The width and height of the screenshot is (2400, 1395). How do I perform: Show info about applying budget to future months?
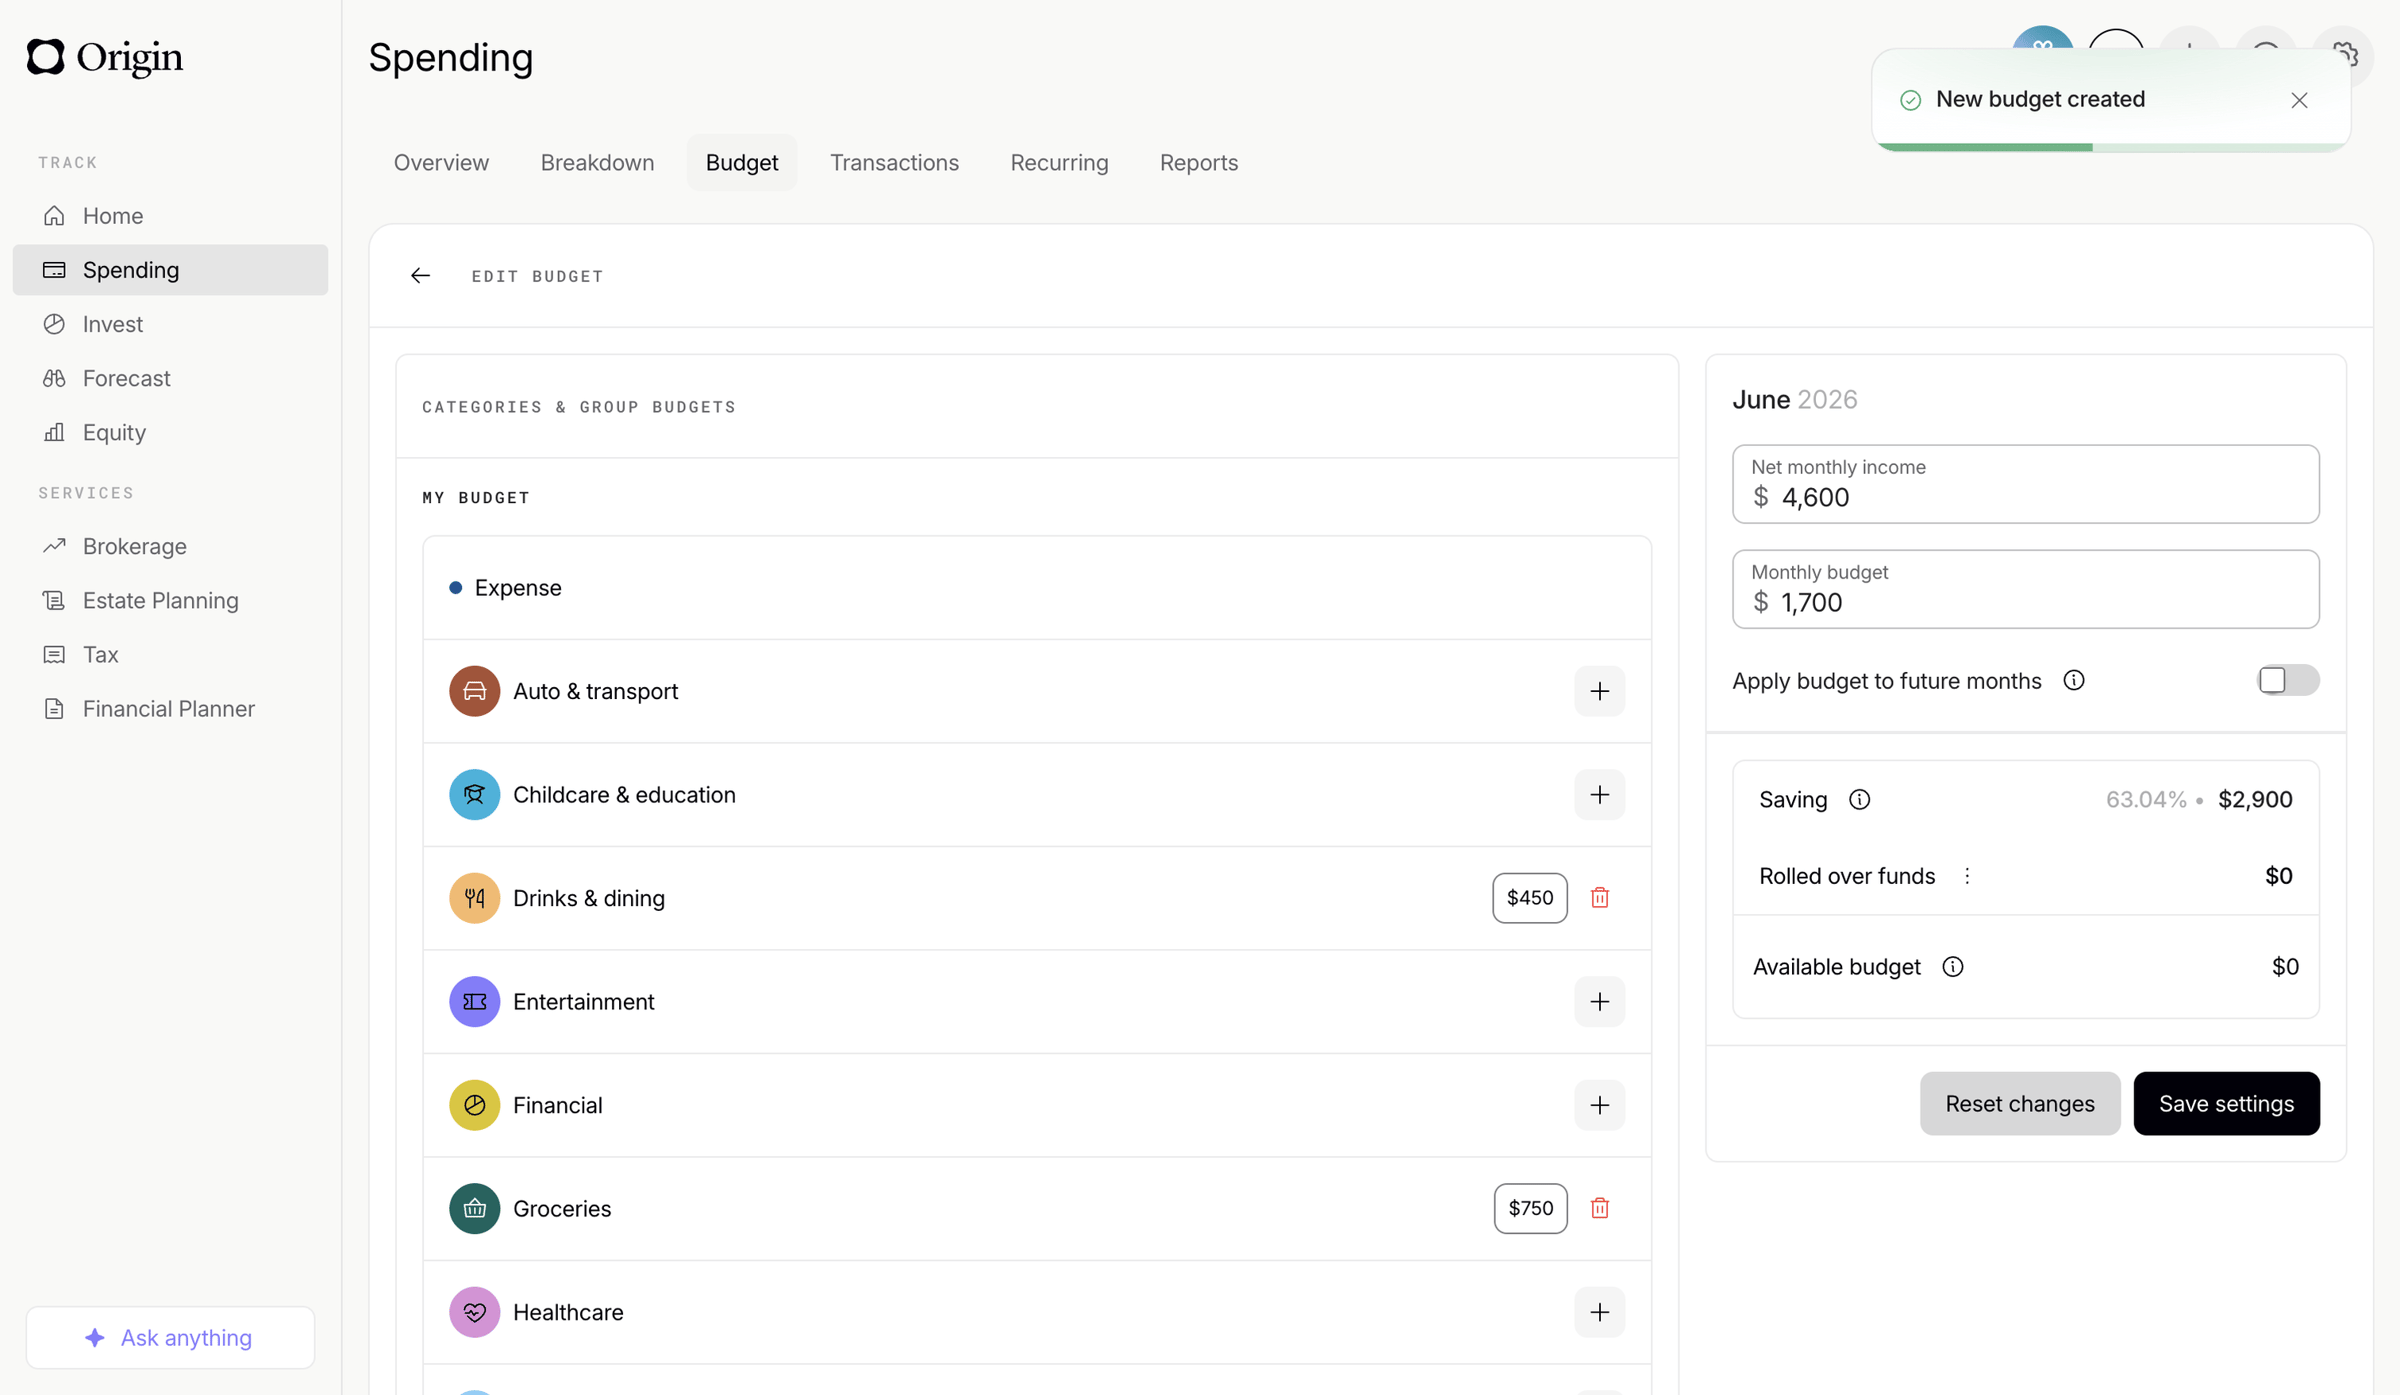pos(2074,681)
